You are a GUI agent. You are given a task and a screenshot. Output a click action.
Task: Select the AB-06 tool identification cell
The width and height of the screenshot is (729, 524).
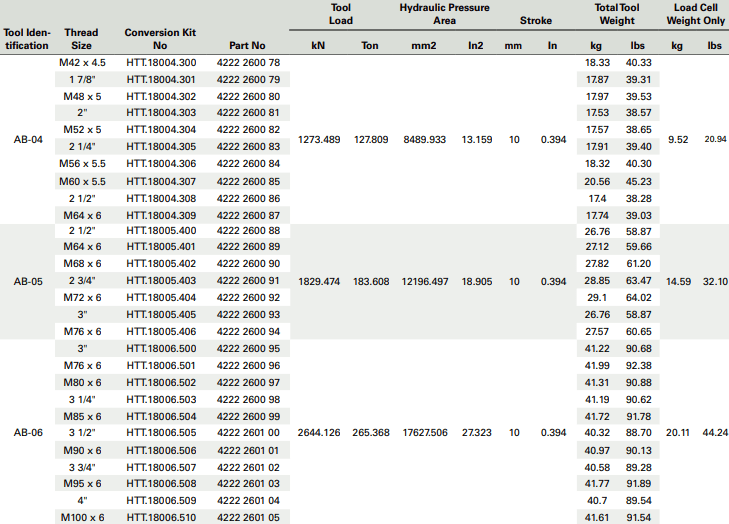[27, 433]
